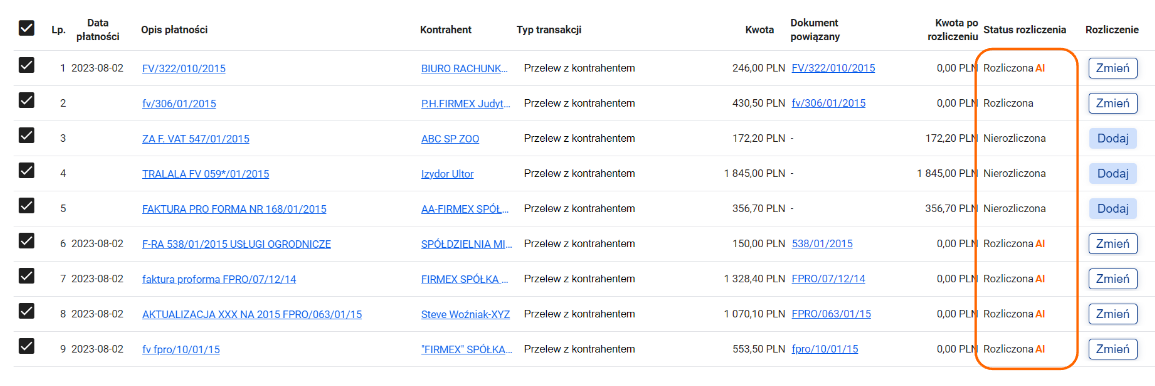Uncheck the checkbox for row 9

[27, 345]
